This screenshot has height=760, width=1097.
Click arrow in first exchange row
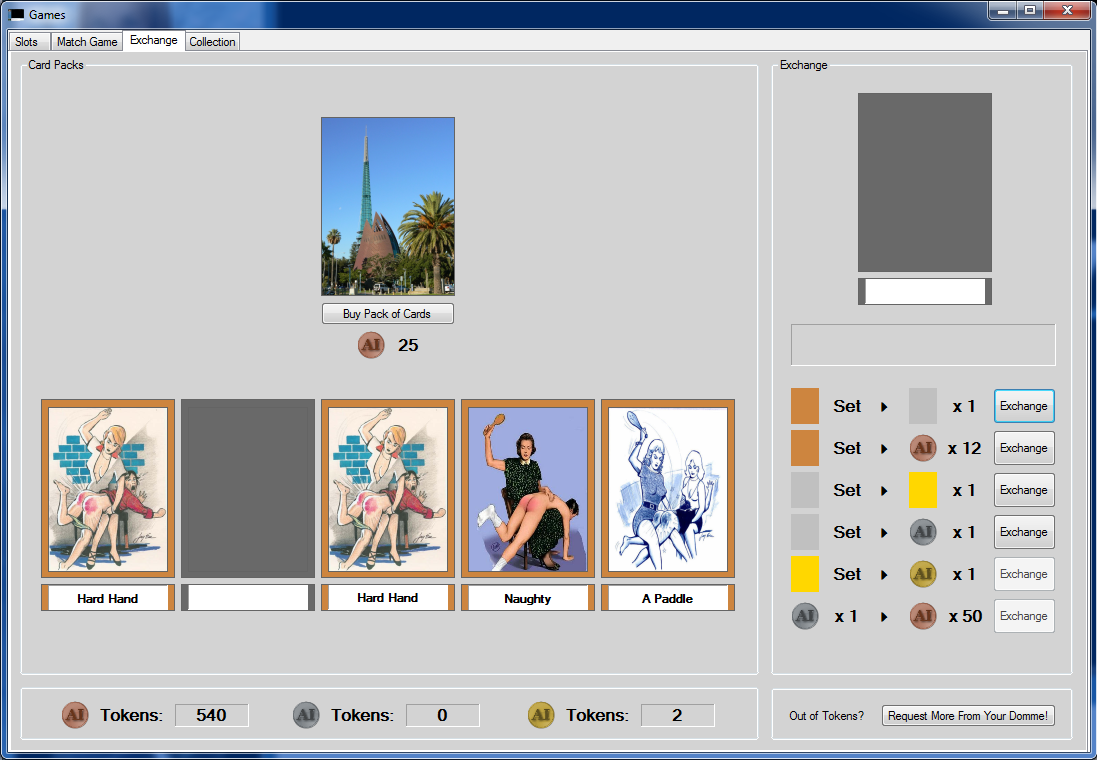point(884,407)
